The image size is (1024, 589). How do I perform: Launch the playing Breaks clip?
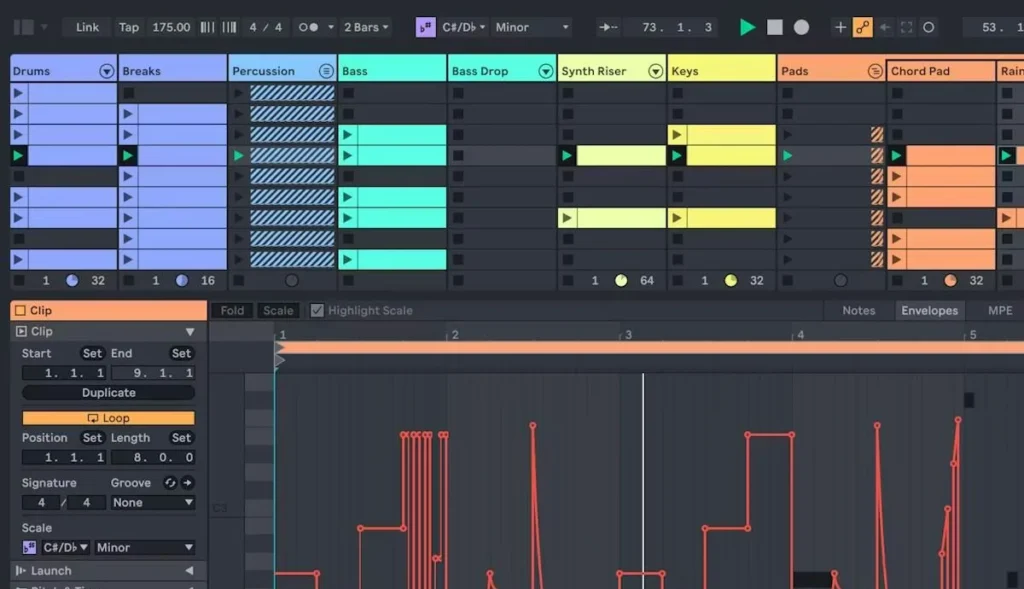(x=128, y=155)
